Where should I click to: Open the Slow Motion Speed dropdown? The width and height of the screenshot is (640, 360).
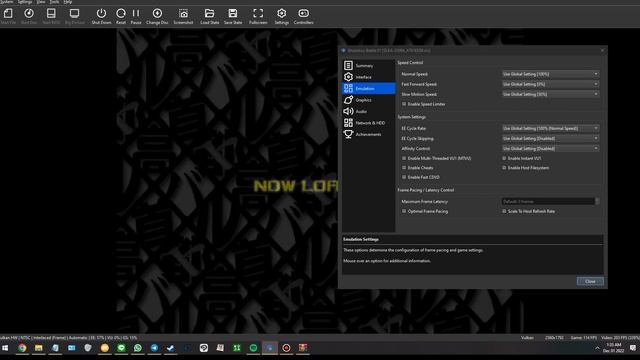click(550, 94)
